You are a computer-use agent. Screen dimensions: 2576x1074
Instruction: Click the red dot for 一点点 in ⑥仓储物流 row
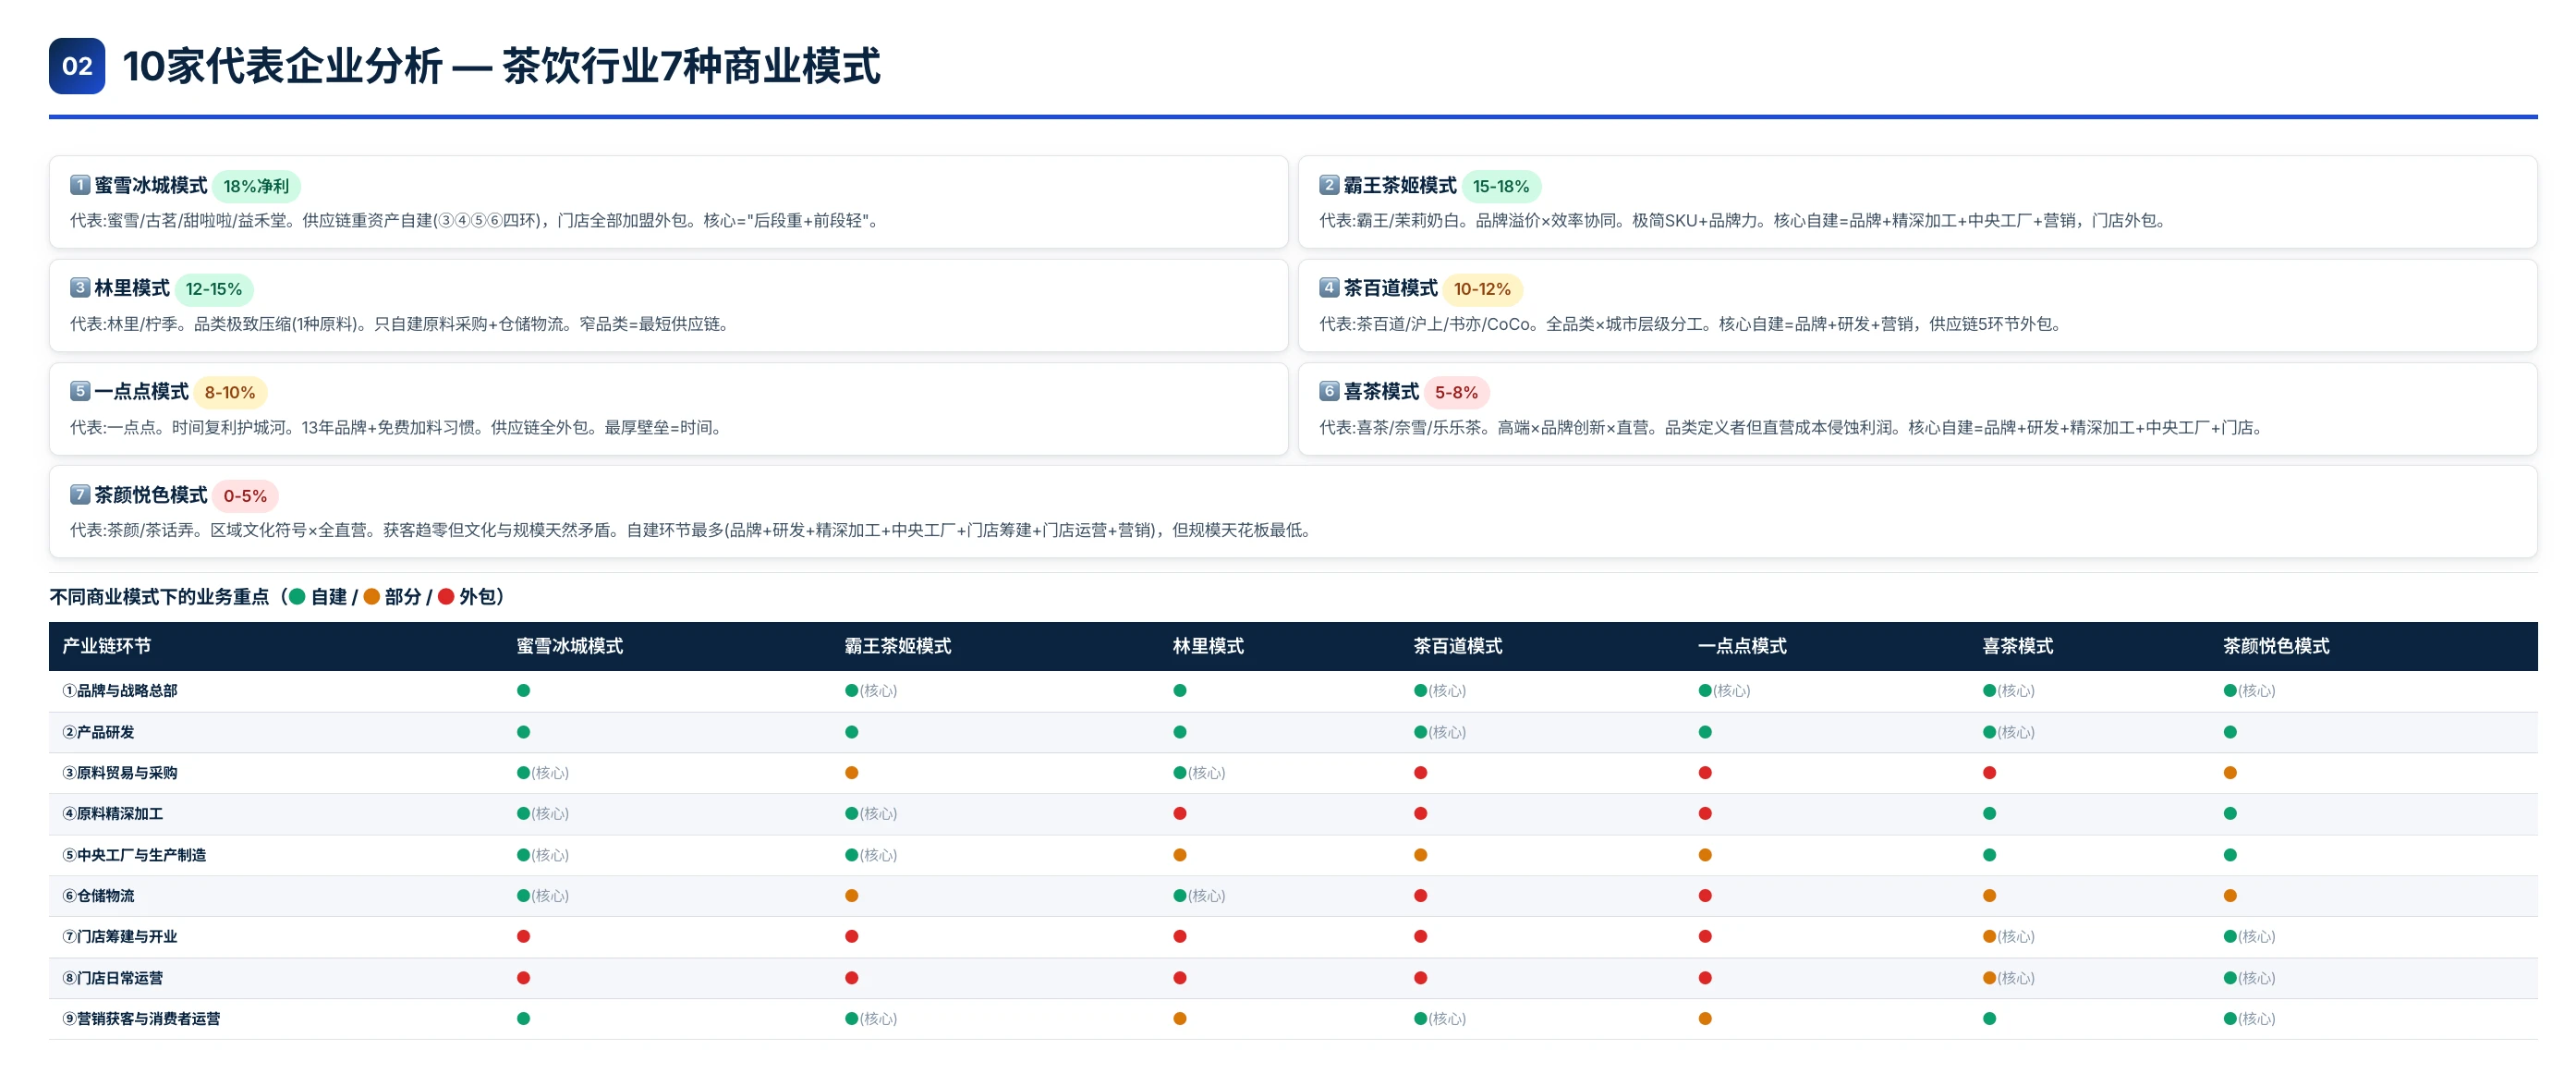(x=1705, y=896)
